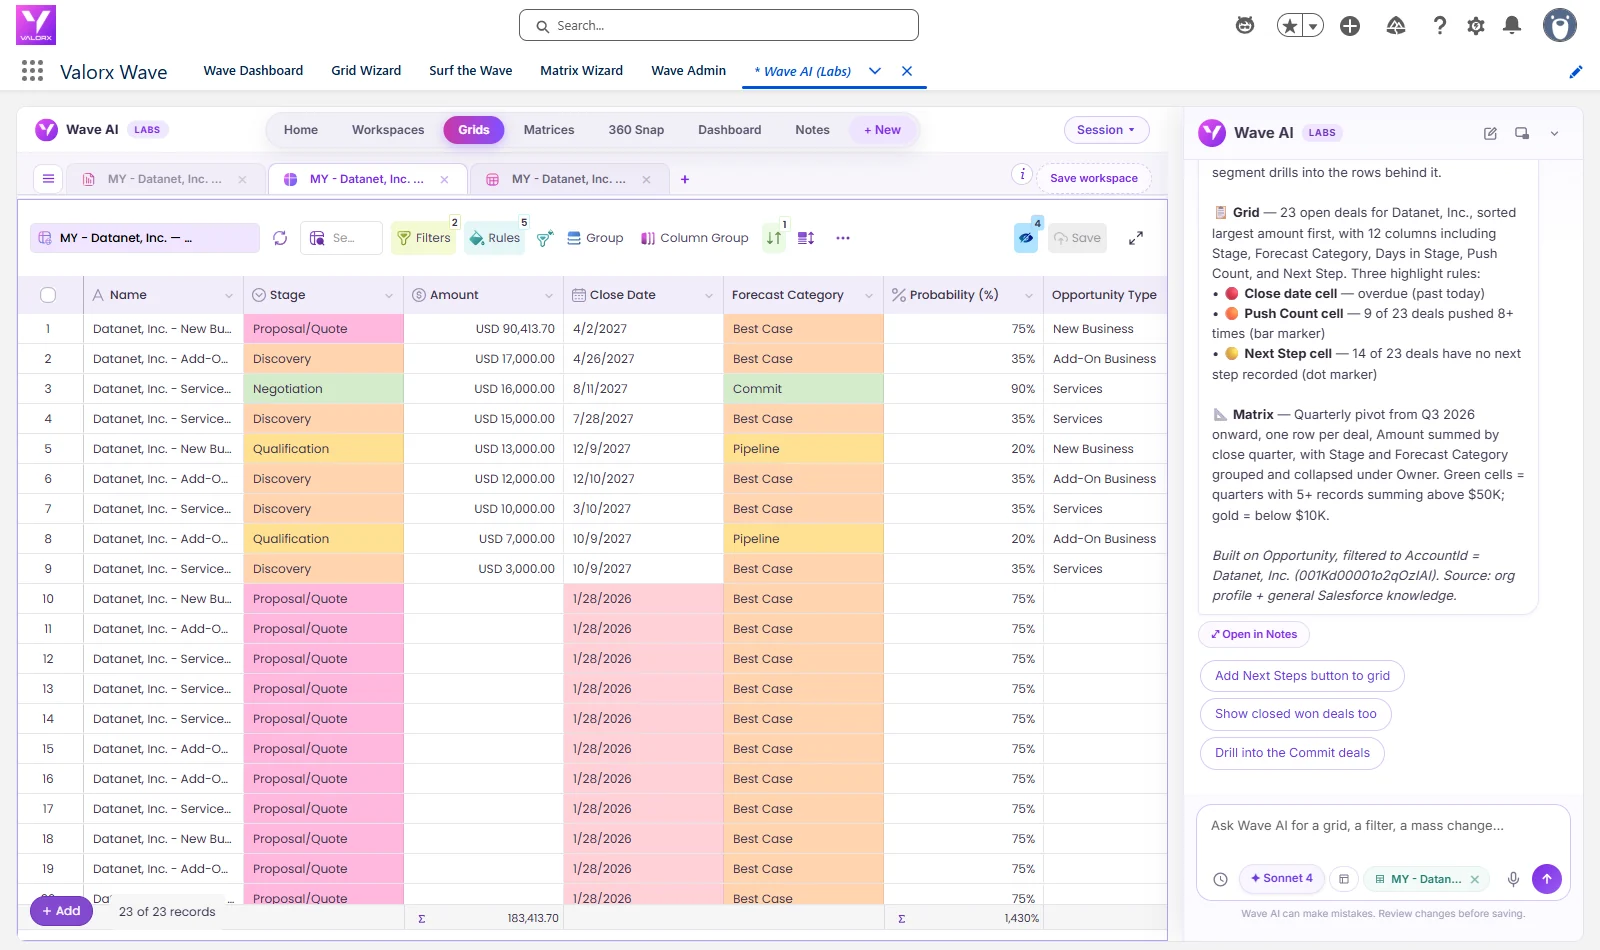Click the Sonnet 4 model selector

[1282, 879]
